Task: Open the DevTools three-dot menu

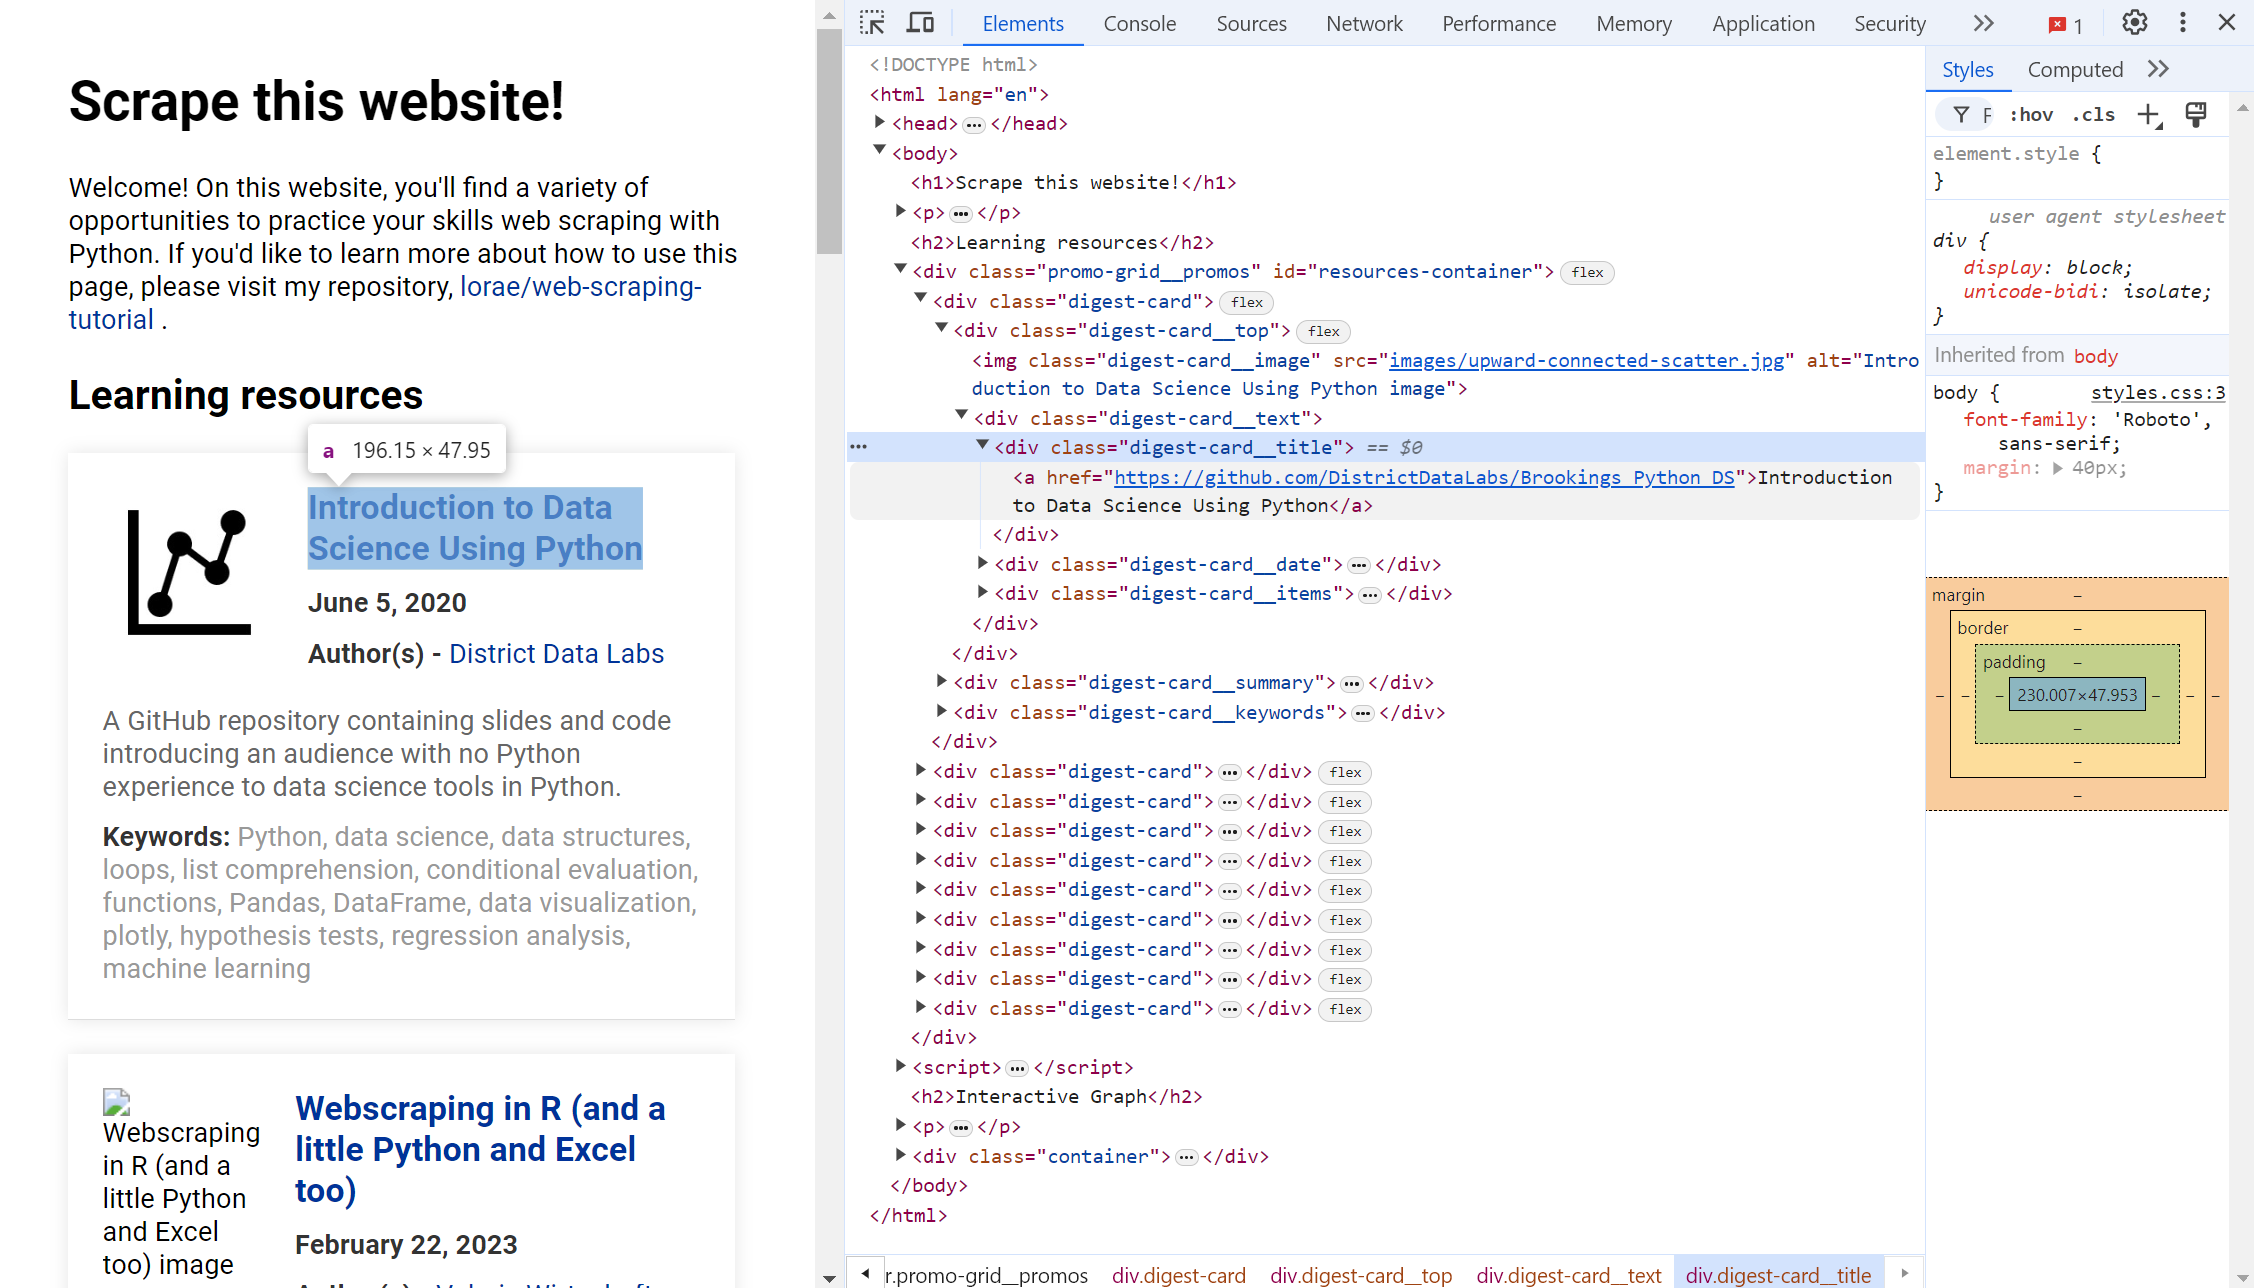Action: [x=2183, y=23]
